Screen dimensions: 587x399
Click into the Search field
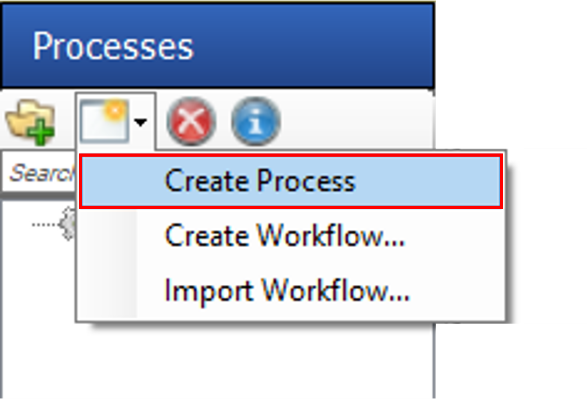[x=39, y=174]
